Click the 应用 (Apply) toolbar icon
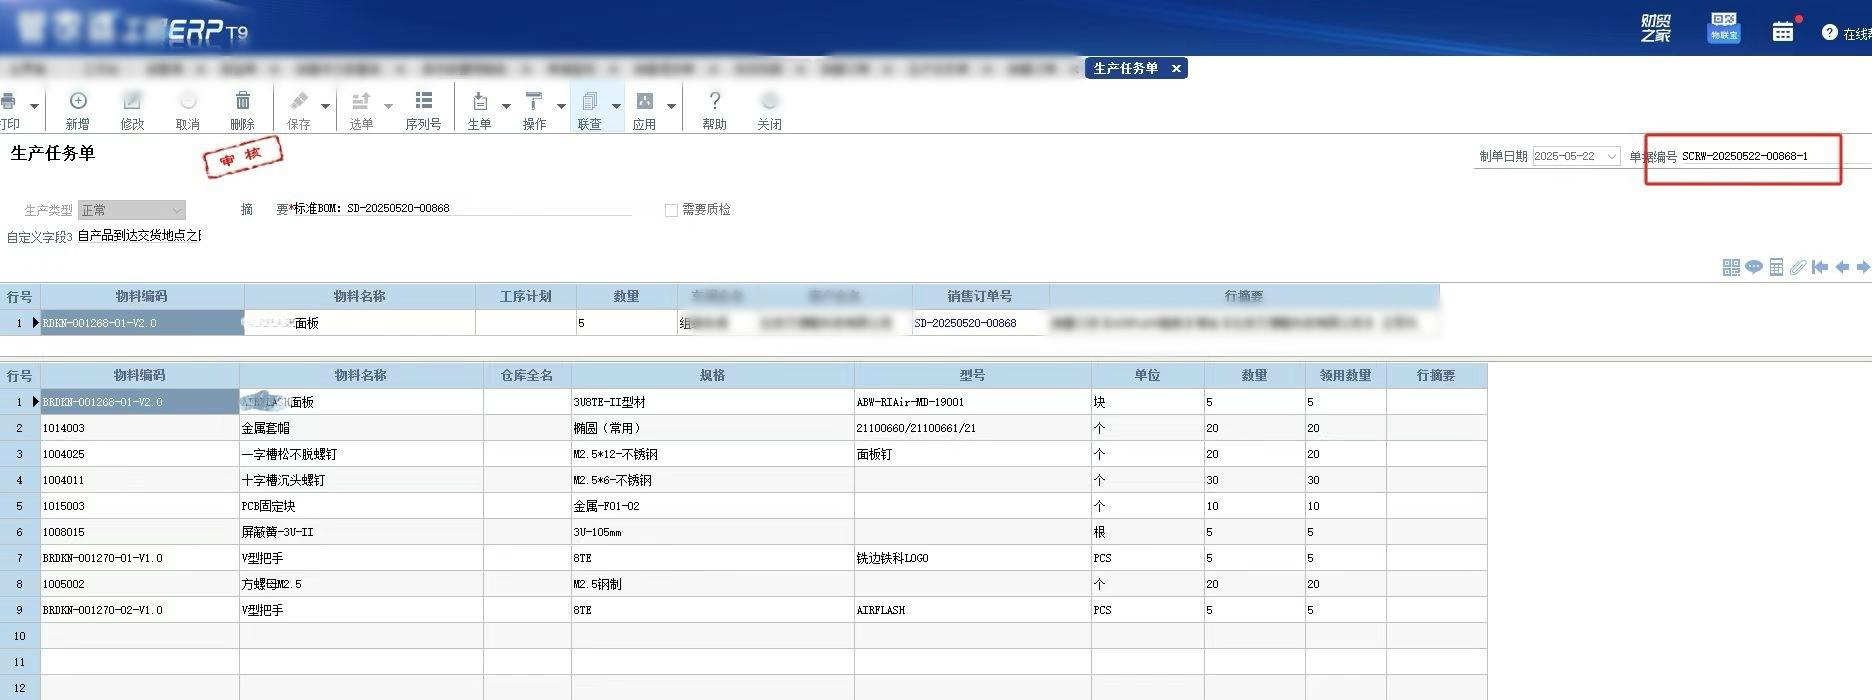 tap(645, 101)
